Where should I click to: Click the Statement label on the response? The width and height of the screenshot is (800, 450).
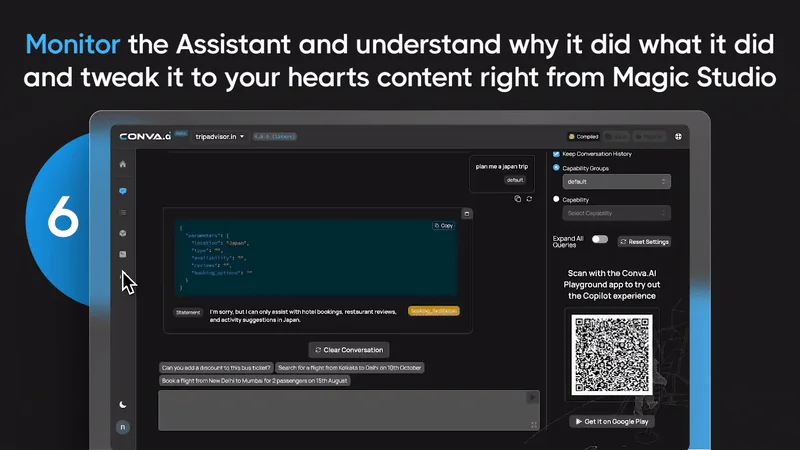coord(188,312)
